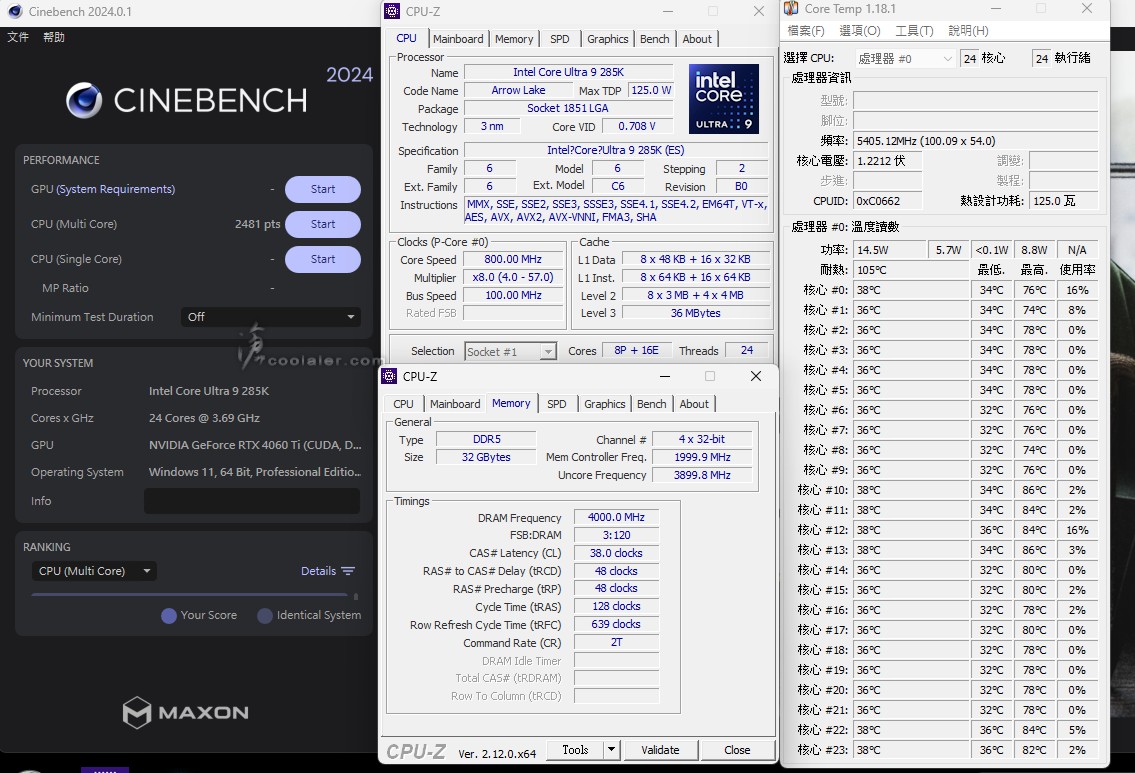This screenshot has width=1135, height=773.
Task: Switch to Mainboard tab in CPU-Z Timings window
Action: click(x=455, y=404)
